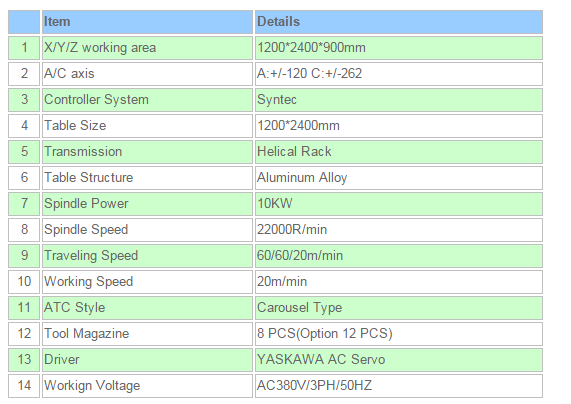Click the 'Carousel Type' value
The height and width of the screenshot is (404, 571).
pyautogui.click(x=399, y=308)
